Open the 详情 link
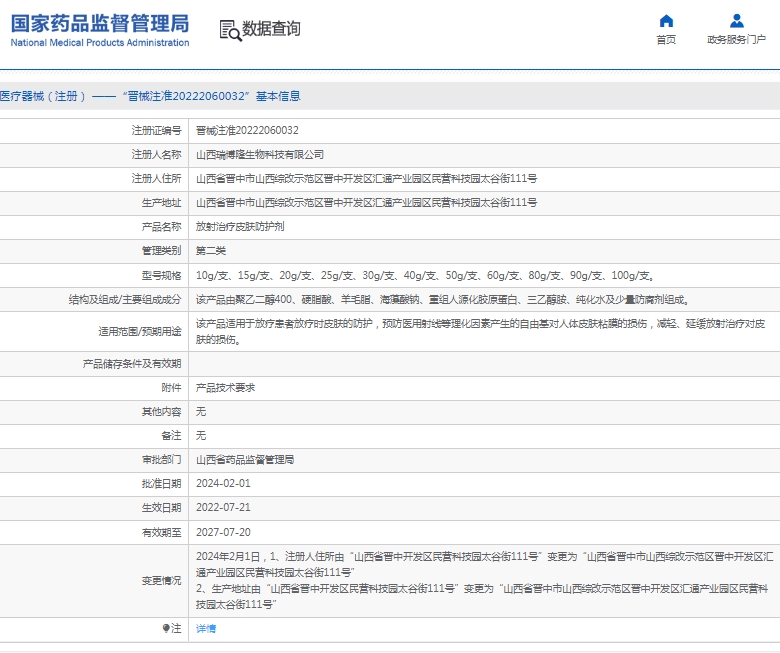The image size is (780, 653). [206, 629]
